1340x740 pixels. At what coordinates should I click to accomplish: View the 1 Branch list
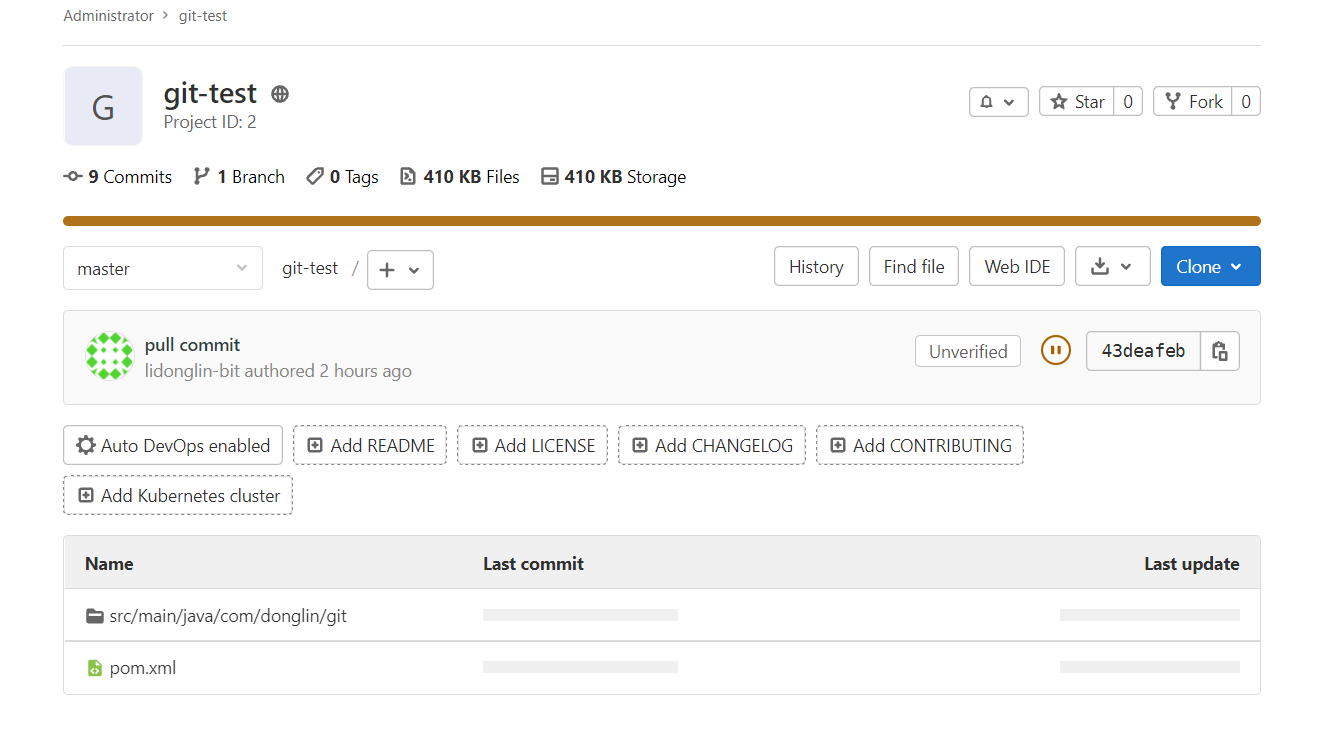click(x=239, y=177)
